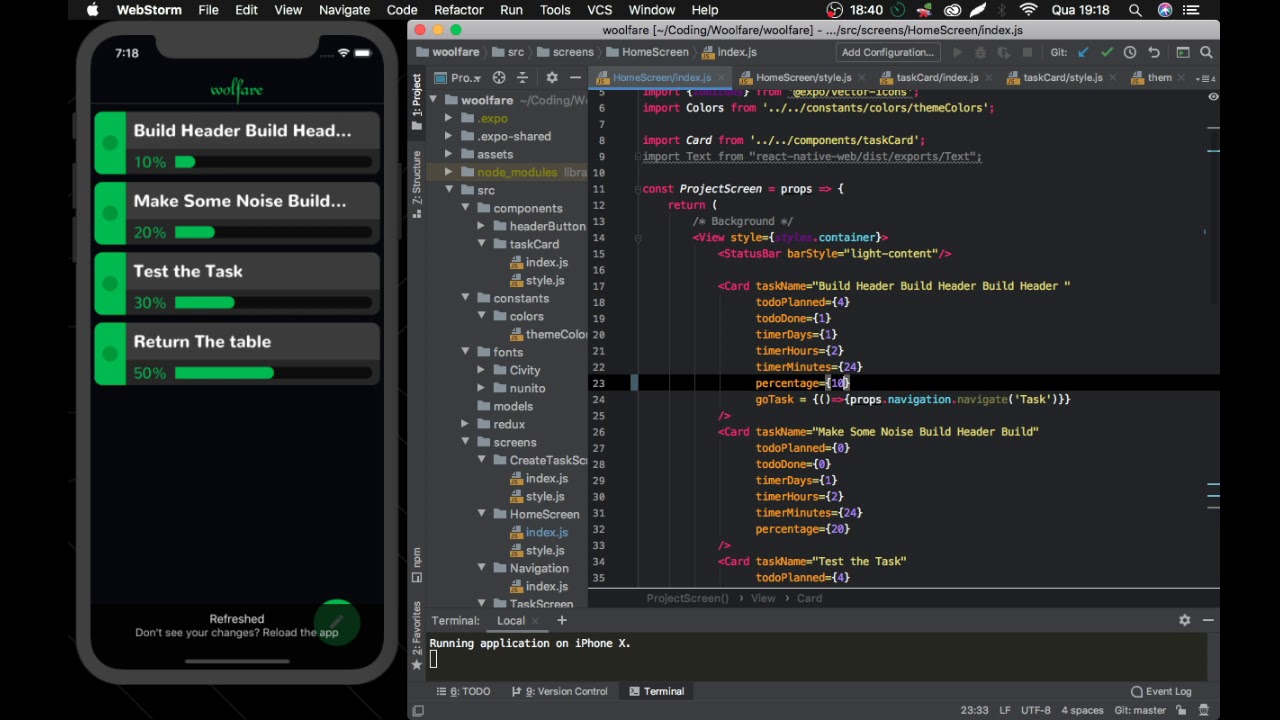The height and width of the screenshot is (720, 1280).
Task: Click the Git rollback undo icon
Action: tap(1154, 52)
